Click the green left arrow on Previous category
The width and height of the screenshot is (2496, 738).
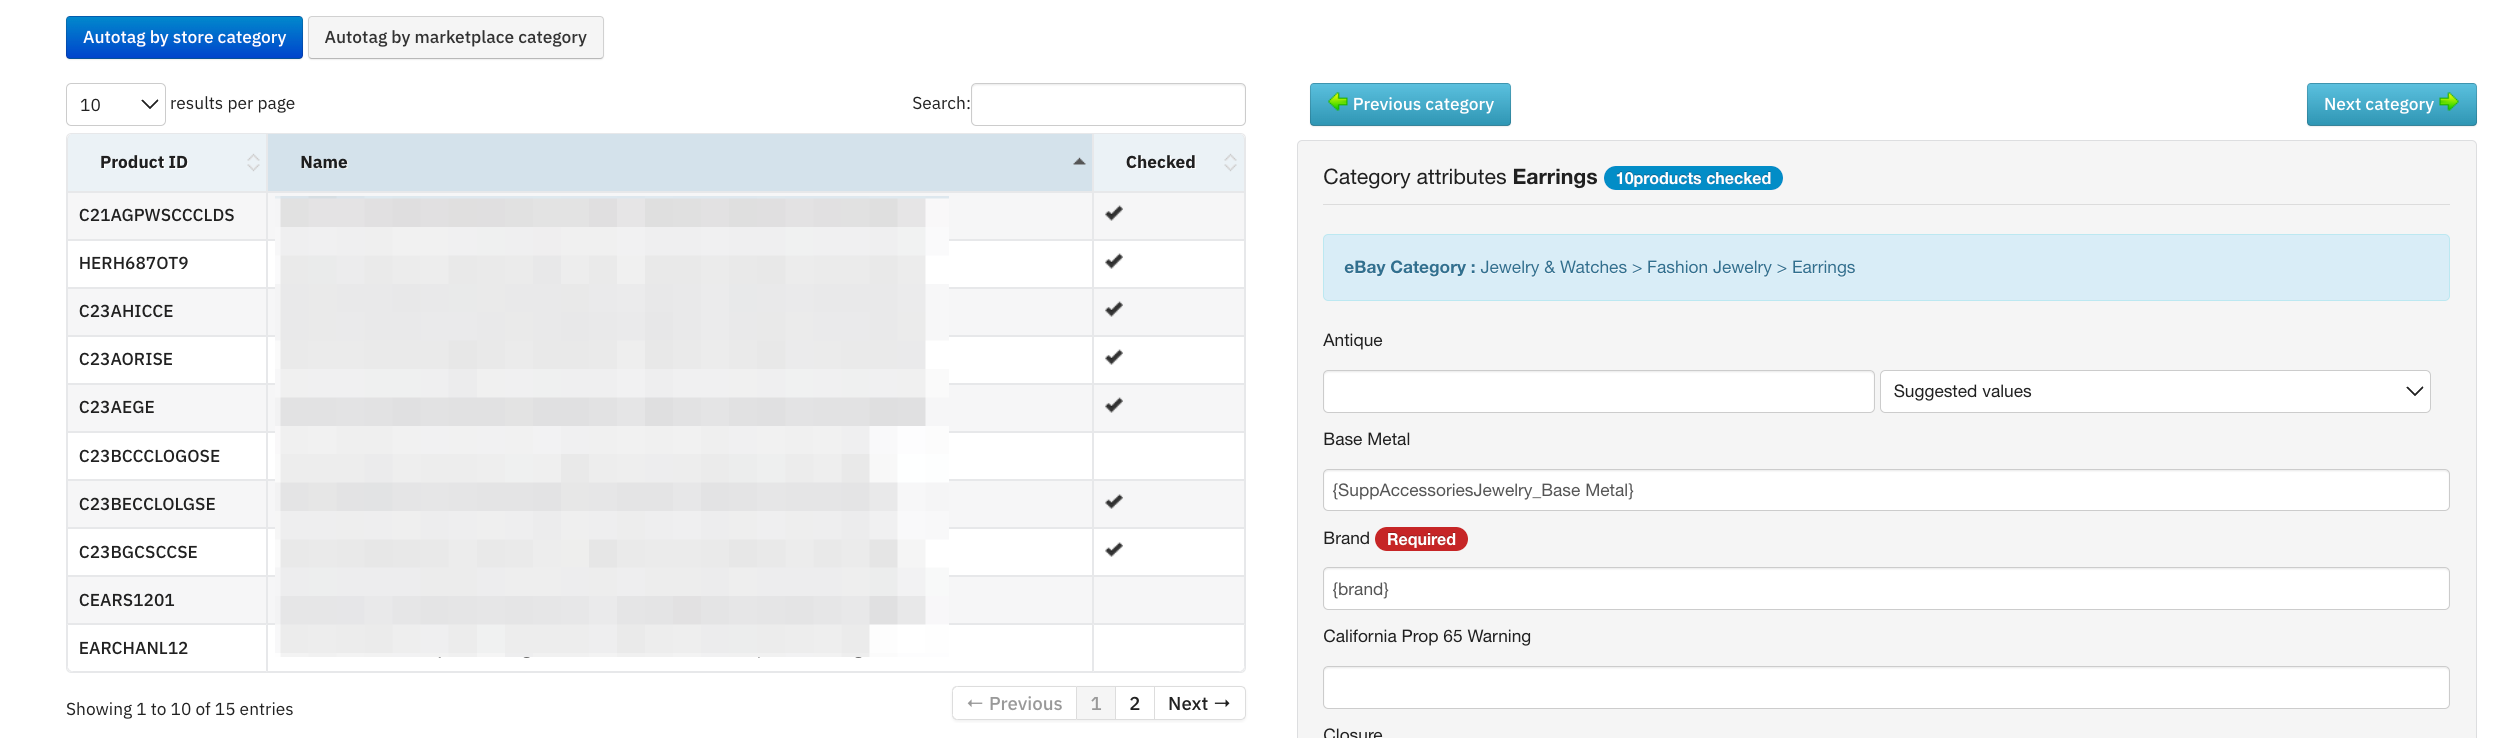pos(1337,102)
